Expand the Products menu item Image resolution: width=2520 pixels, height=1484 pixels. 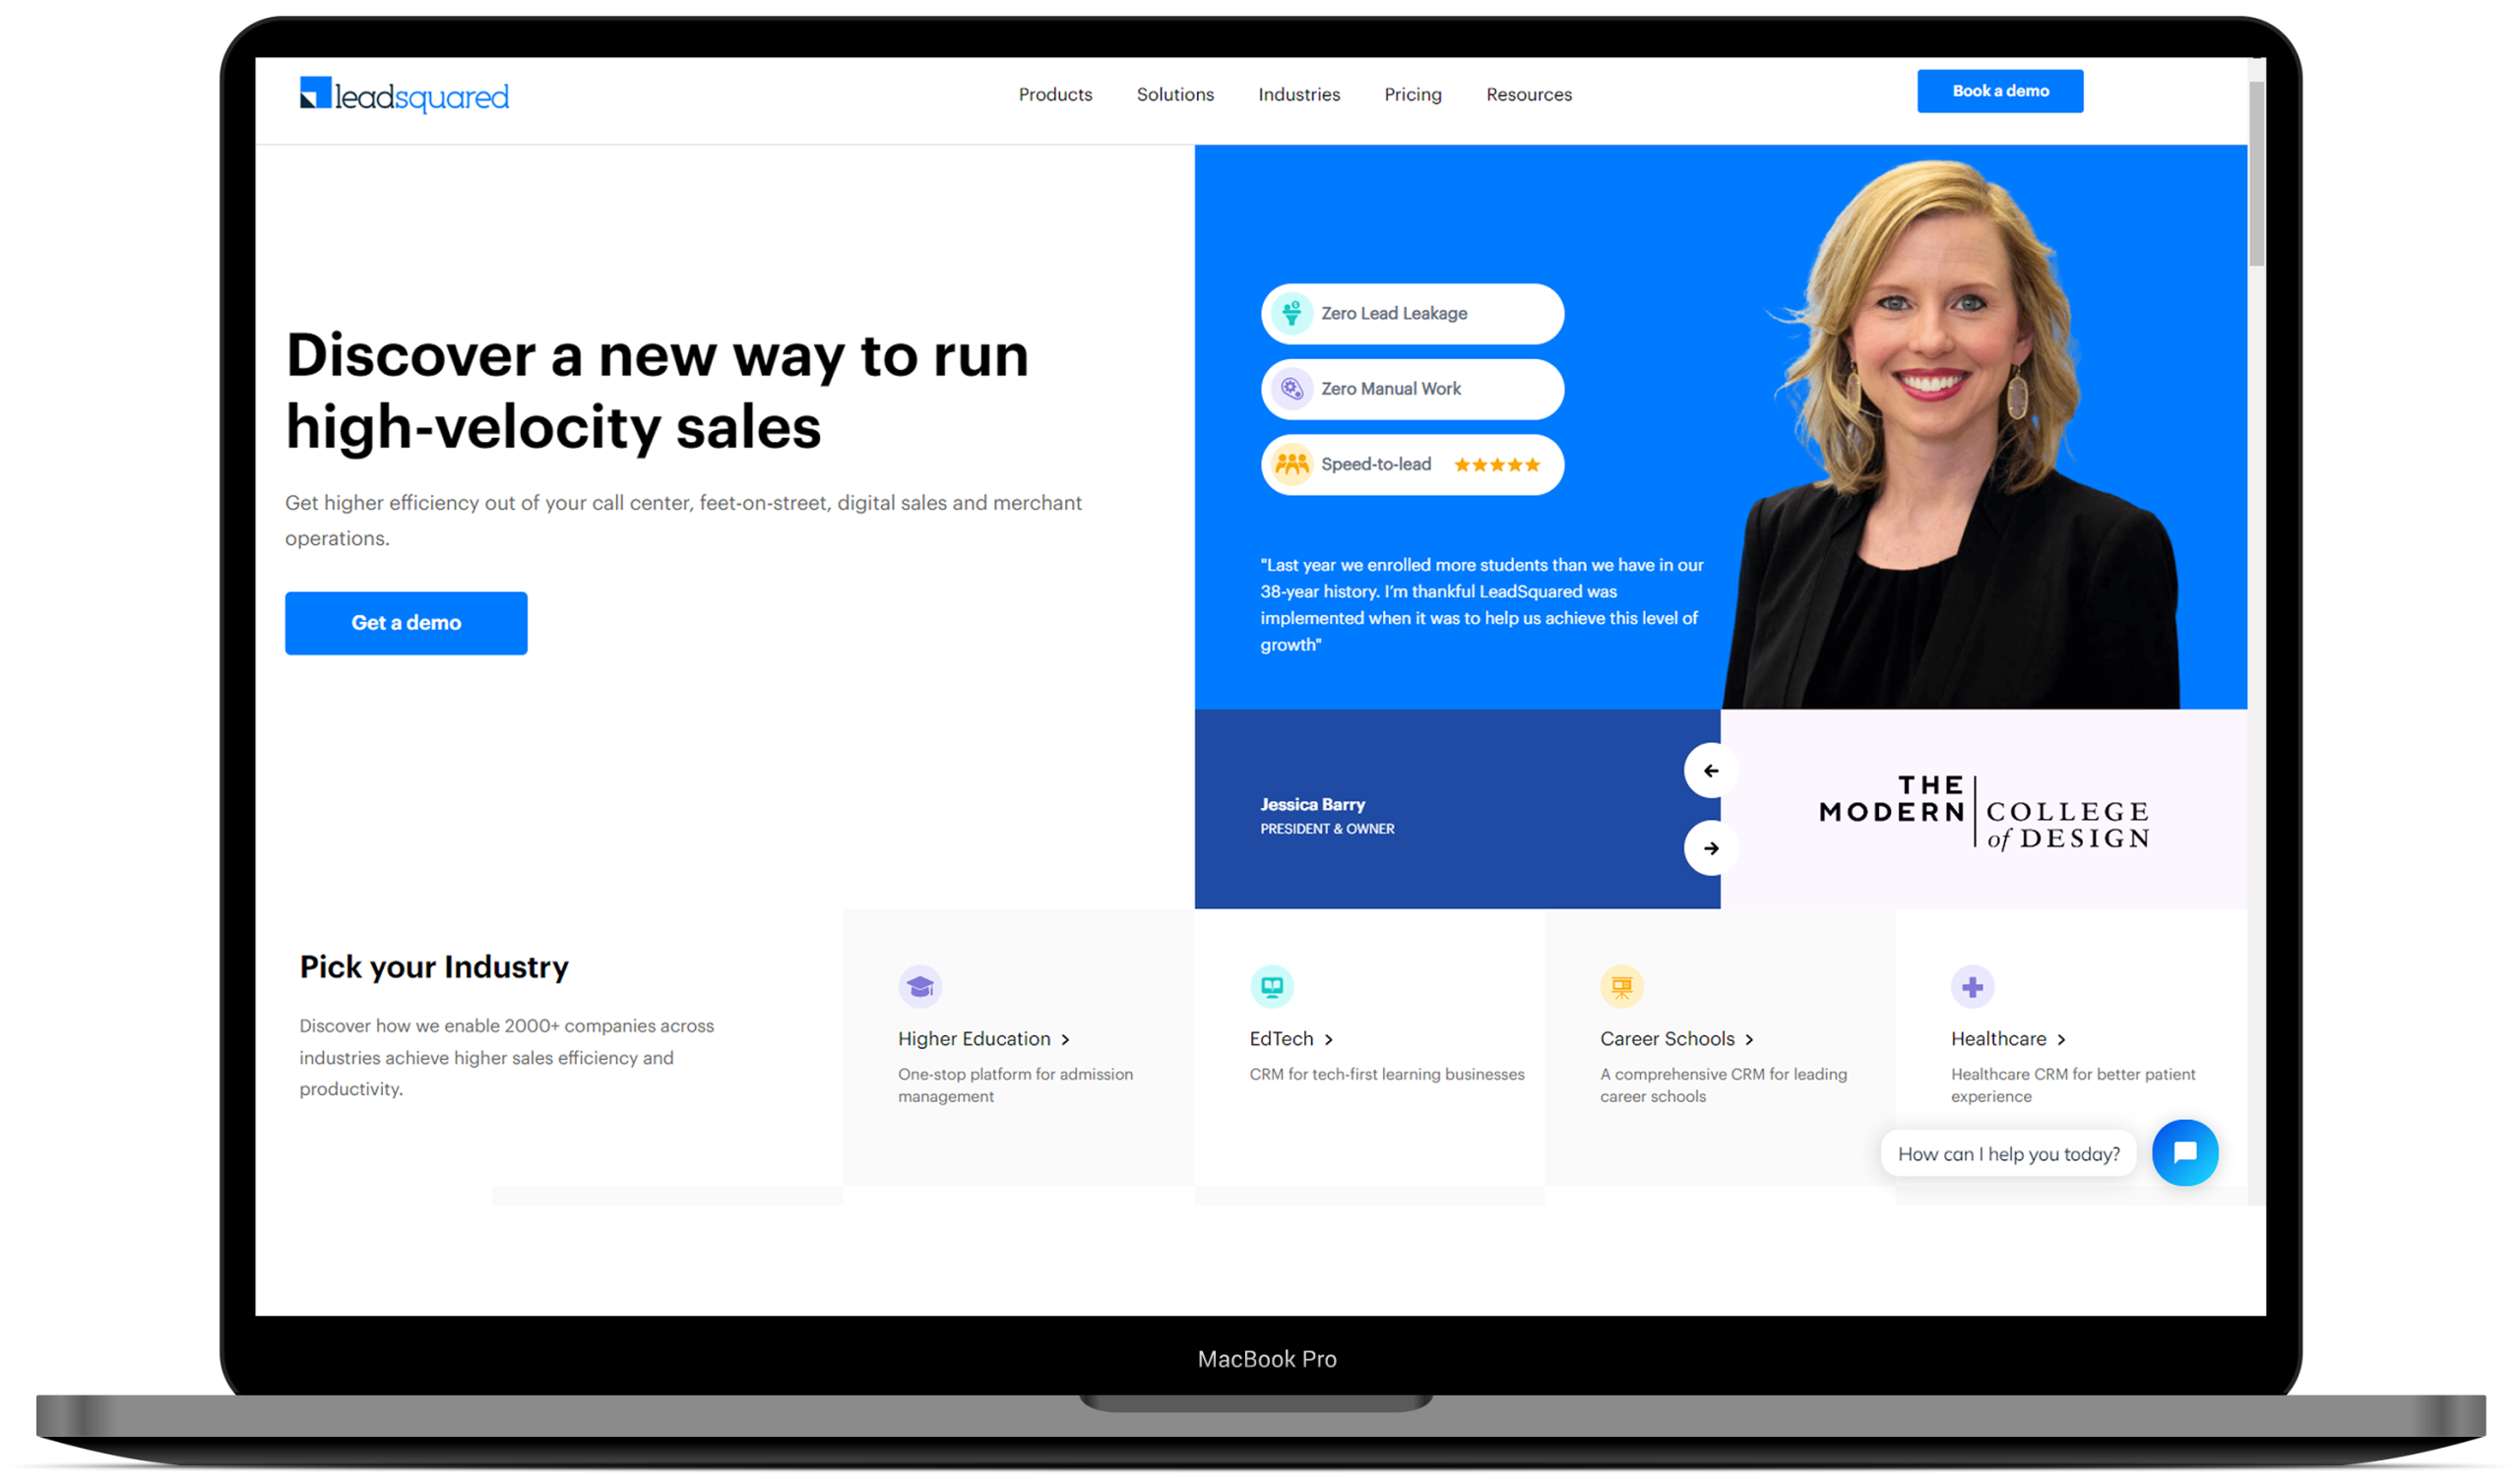[1057, 93]
